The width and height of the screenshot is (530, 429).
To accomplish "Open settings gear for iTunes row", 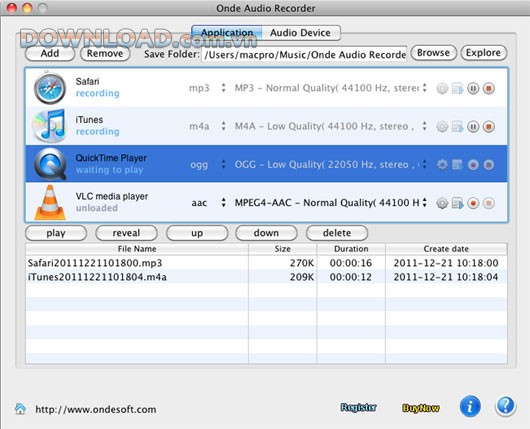I will (442, 127).
